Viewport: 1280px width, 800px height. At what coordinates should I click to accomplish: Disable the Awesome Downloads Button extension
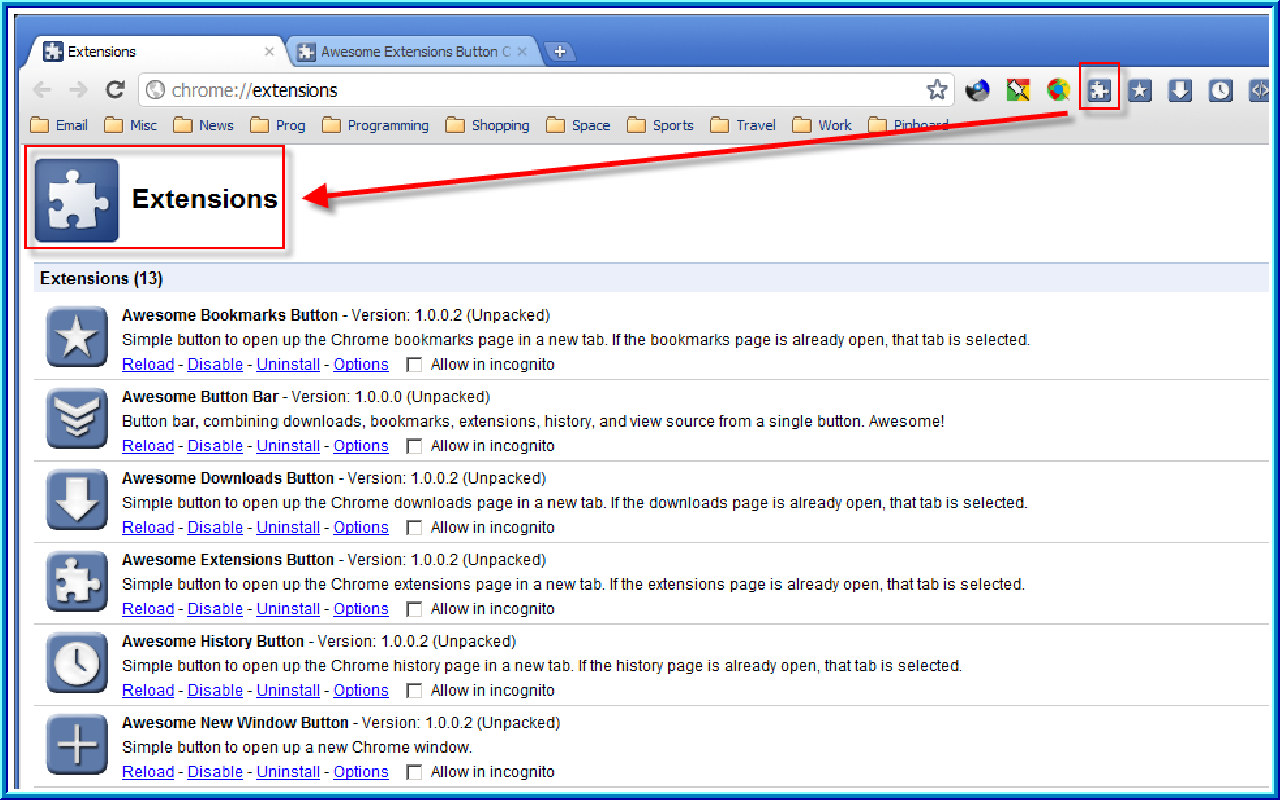tap(215, 528)
